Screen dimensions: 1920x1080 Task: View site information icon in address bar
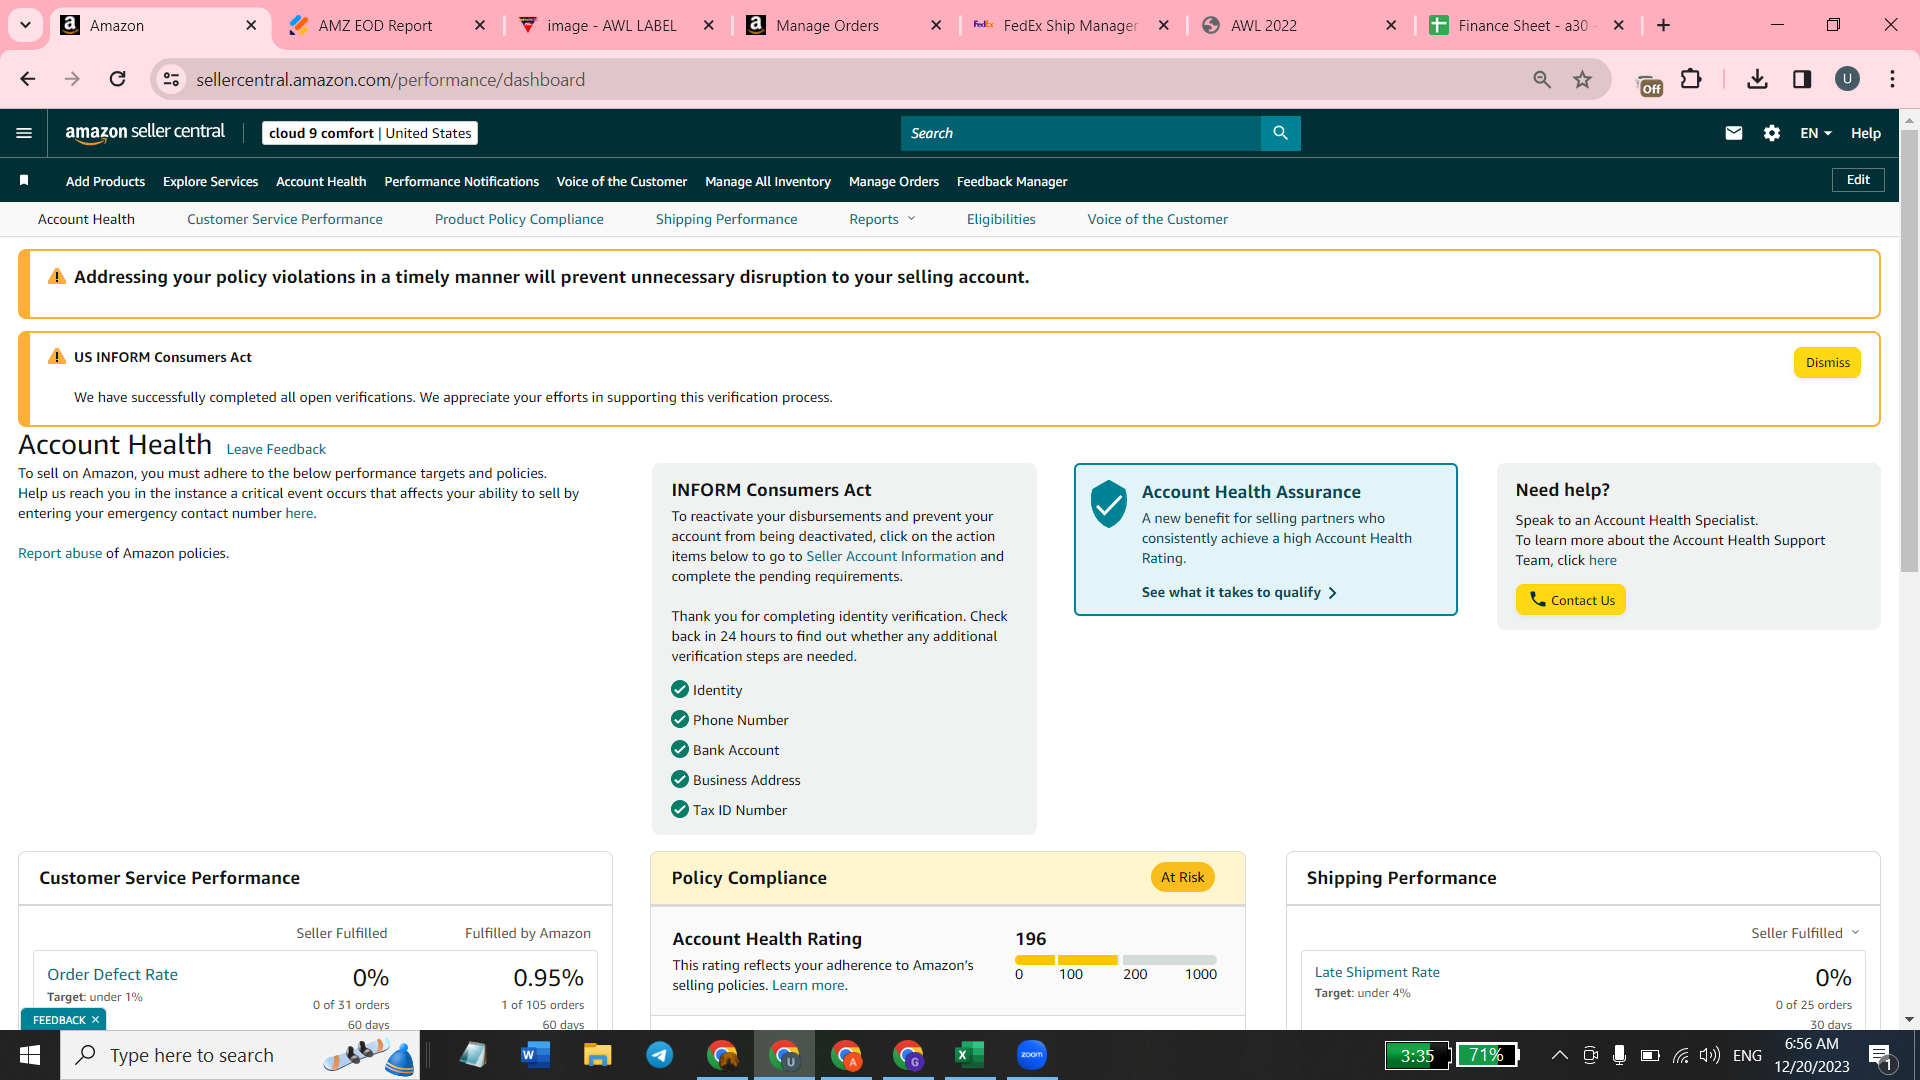pyautogui.click(x=172, y=79)
